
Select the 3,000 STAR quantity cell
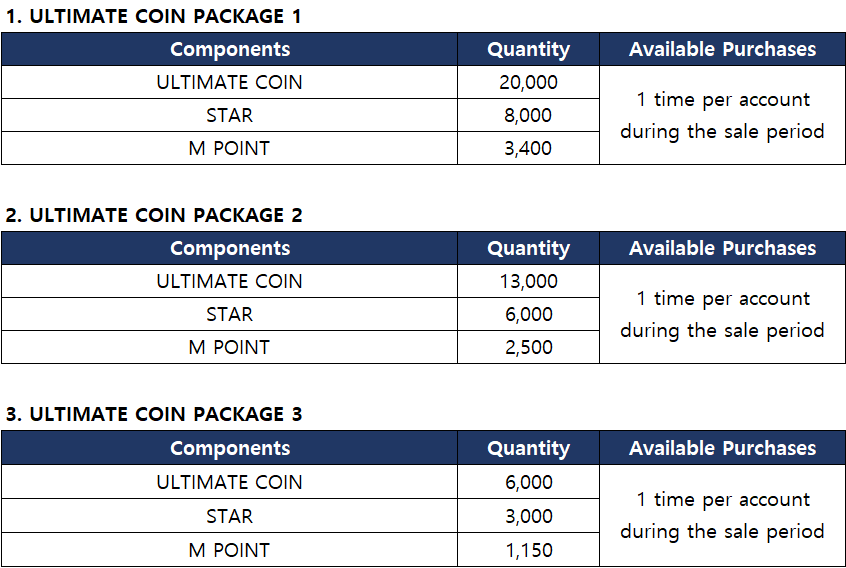(528, 516)
